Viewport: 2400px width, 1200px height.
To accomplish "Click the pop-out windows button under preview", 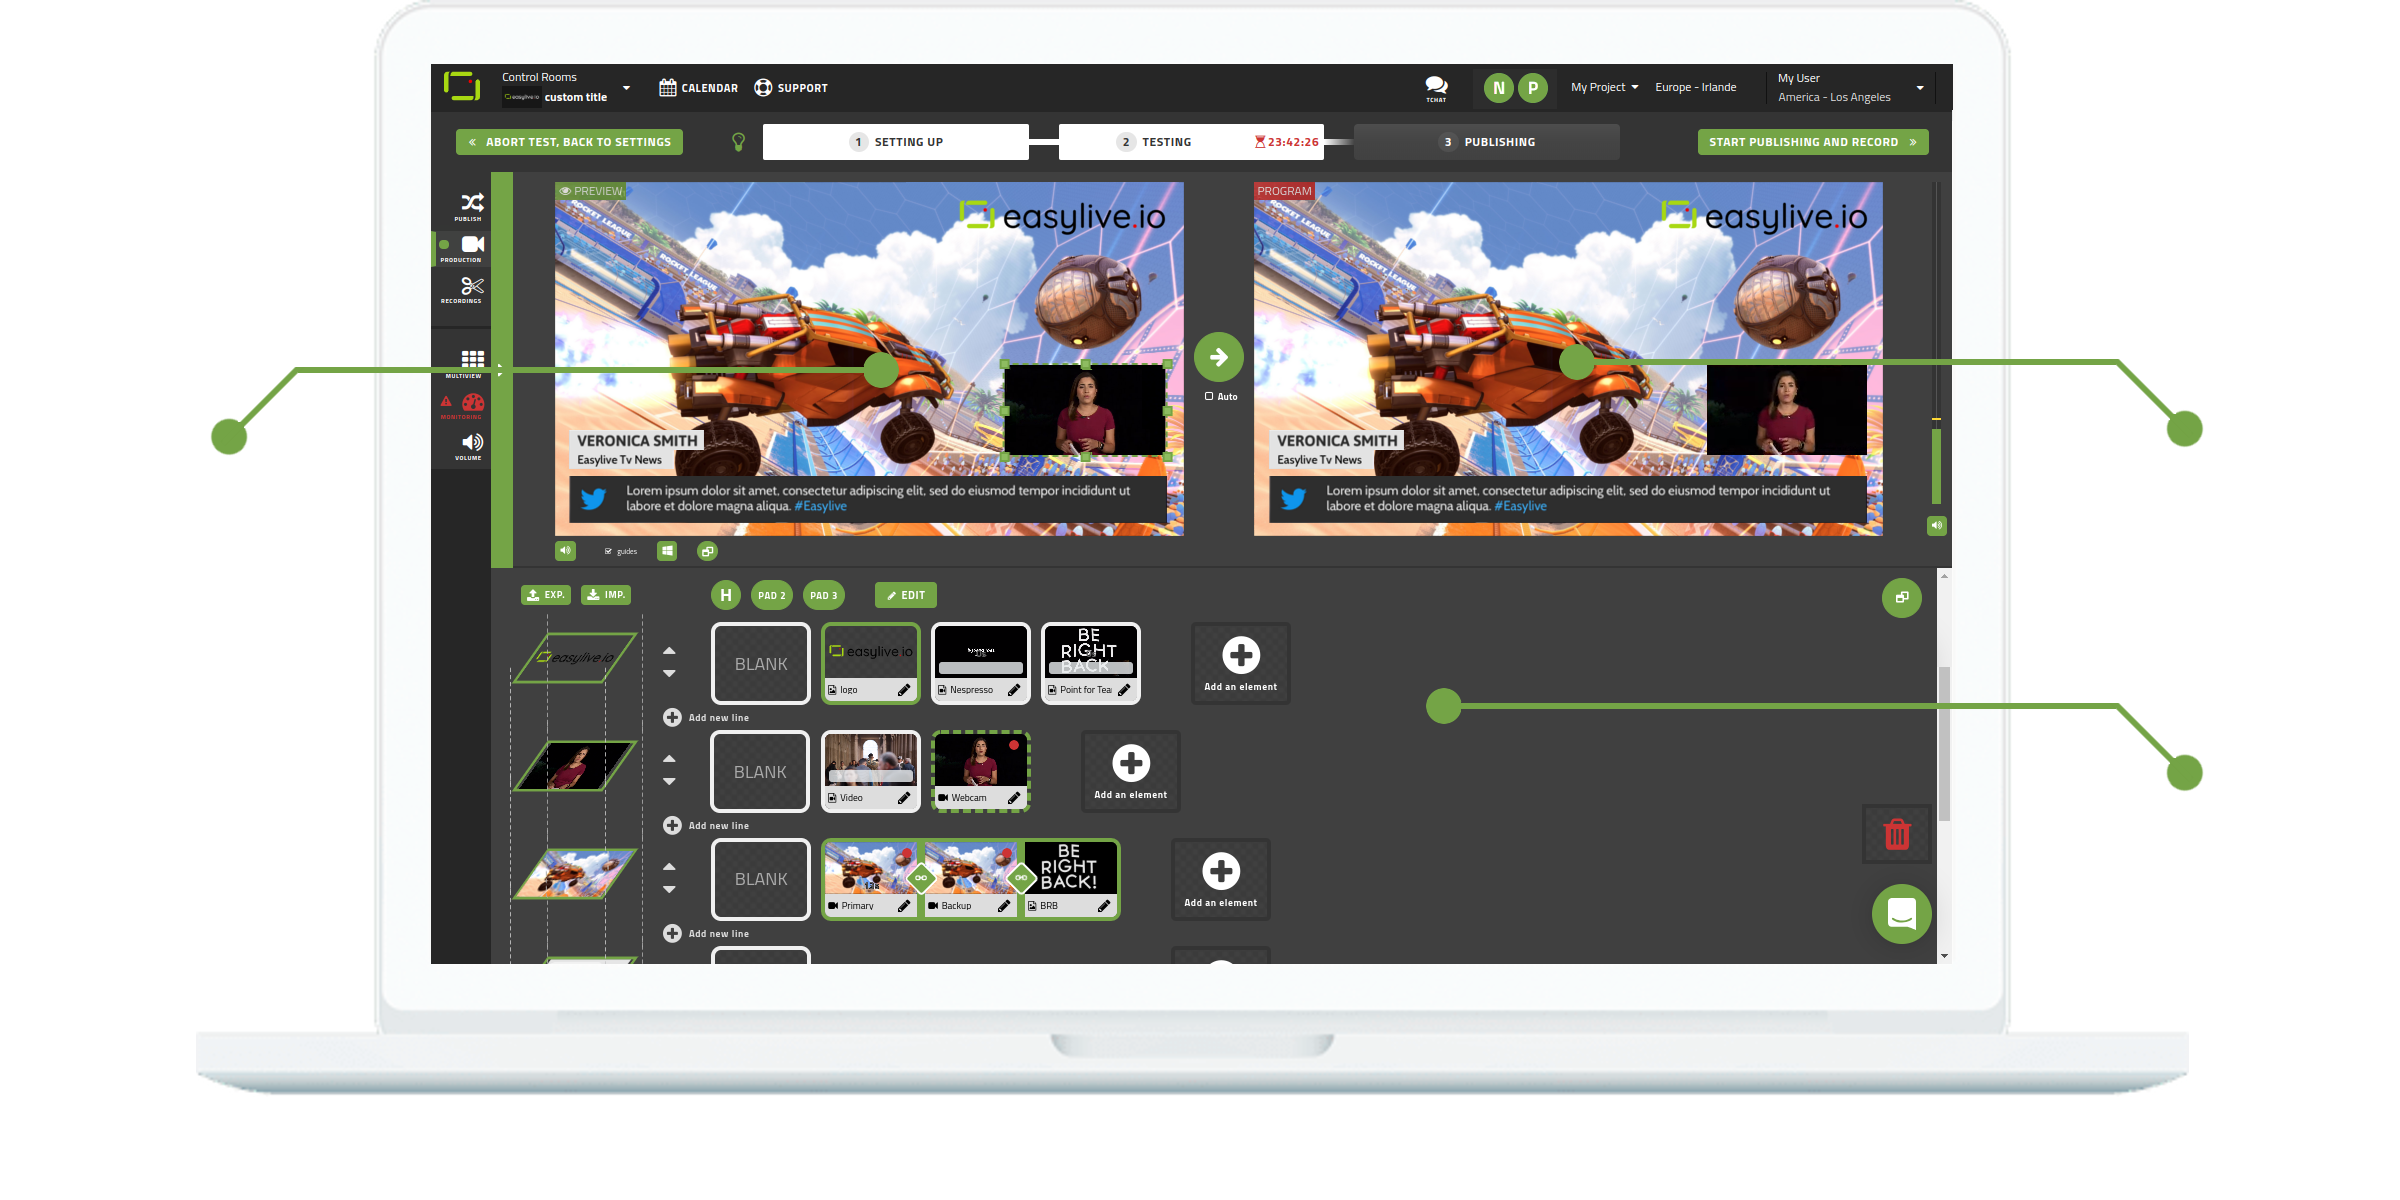I will click(x=707, y=551).
